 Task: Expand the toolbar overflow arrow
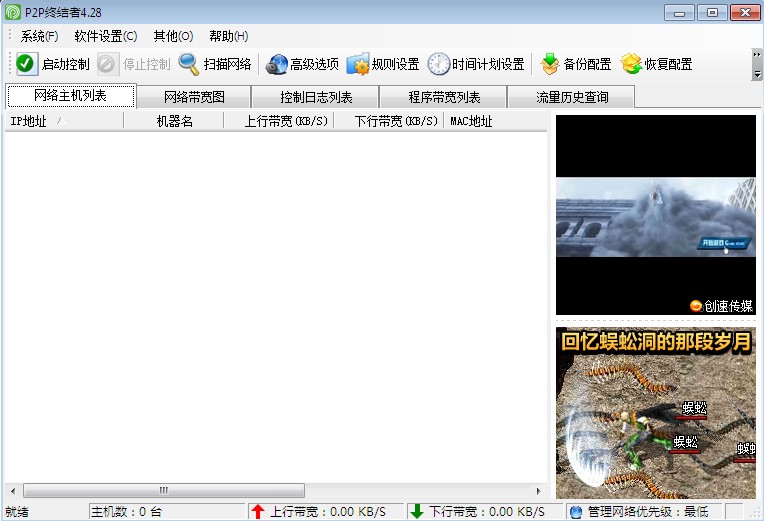[757, 64]
